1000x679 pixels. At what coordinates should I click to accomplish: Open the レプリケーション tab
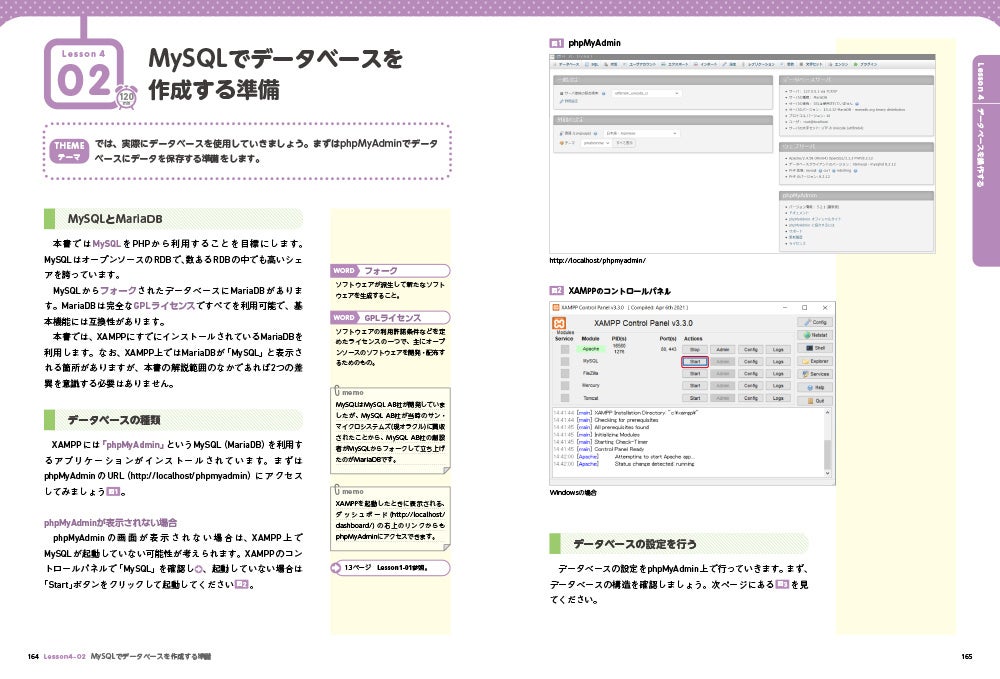(758, 64)
